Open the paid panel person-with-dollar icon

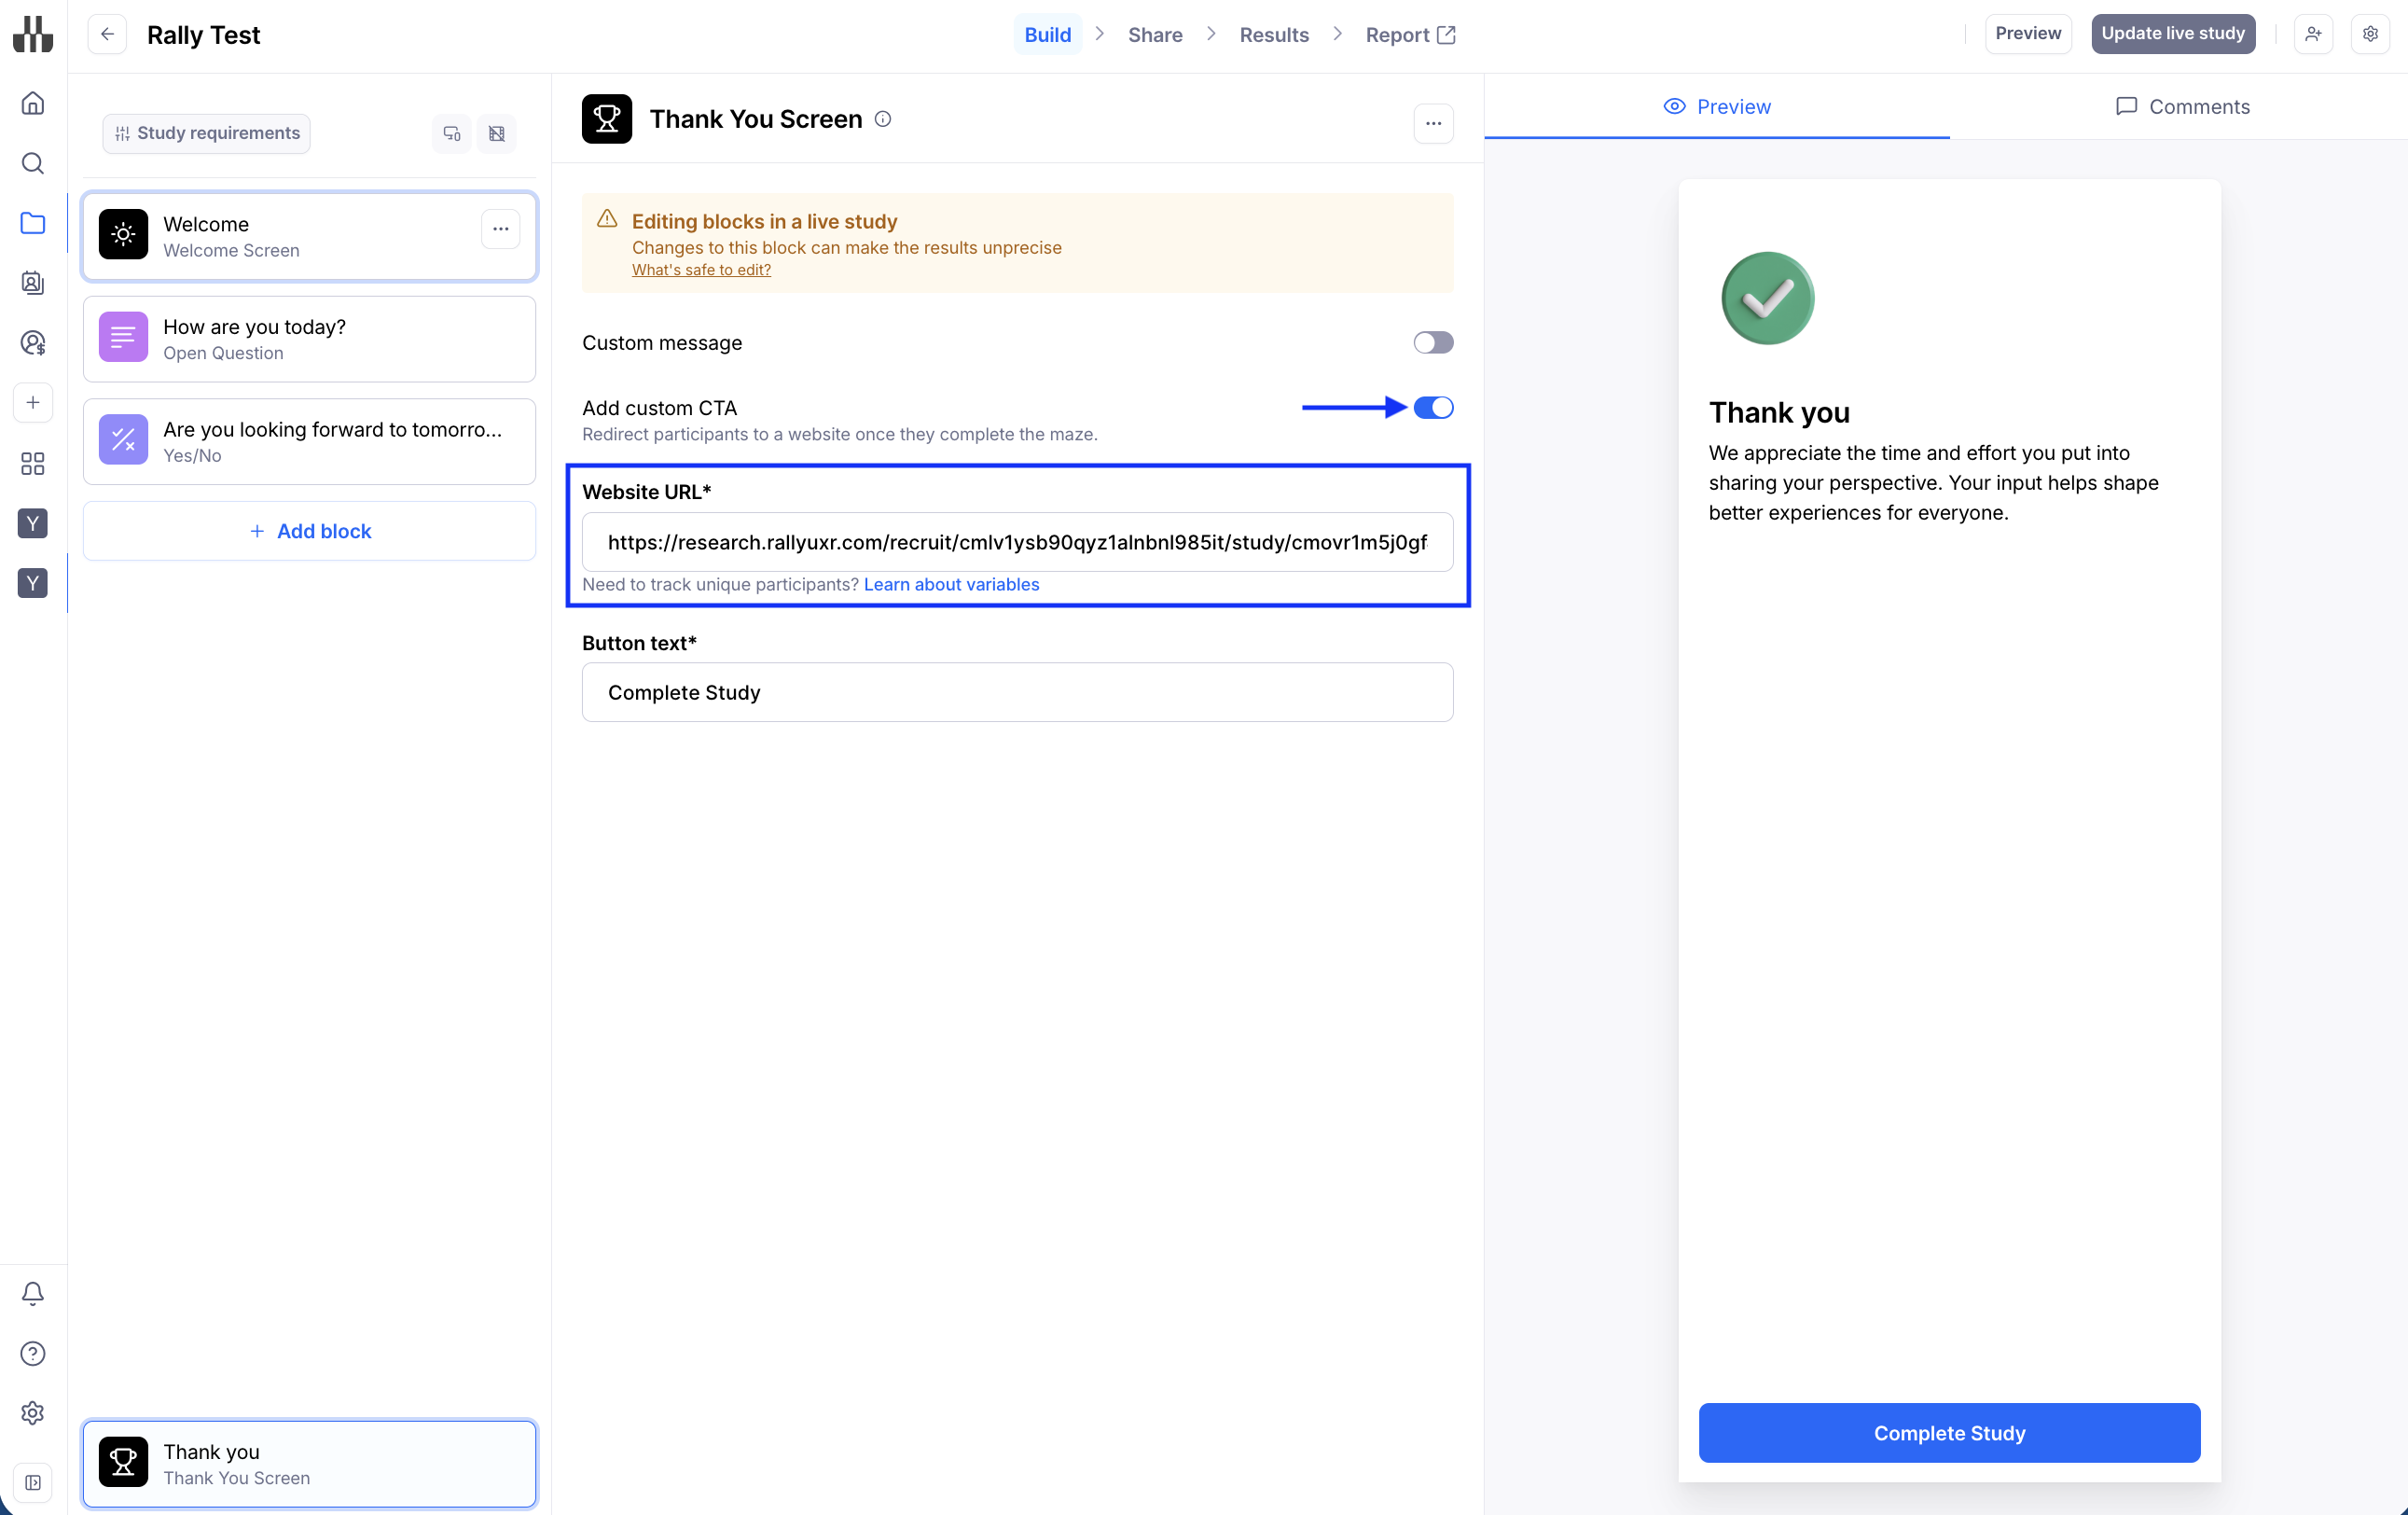tap(33, 344)
